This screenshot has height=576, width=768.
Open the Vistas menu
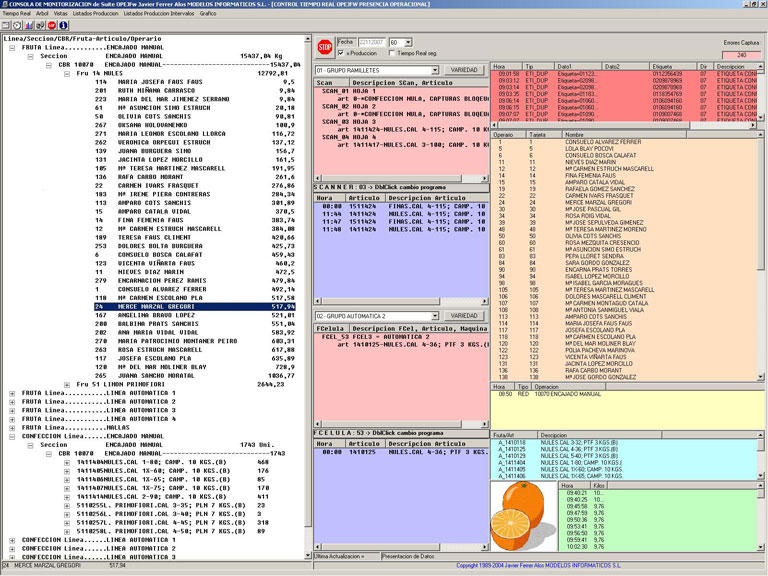61,14
